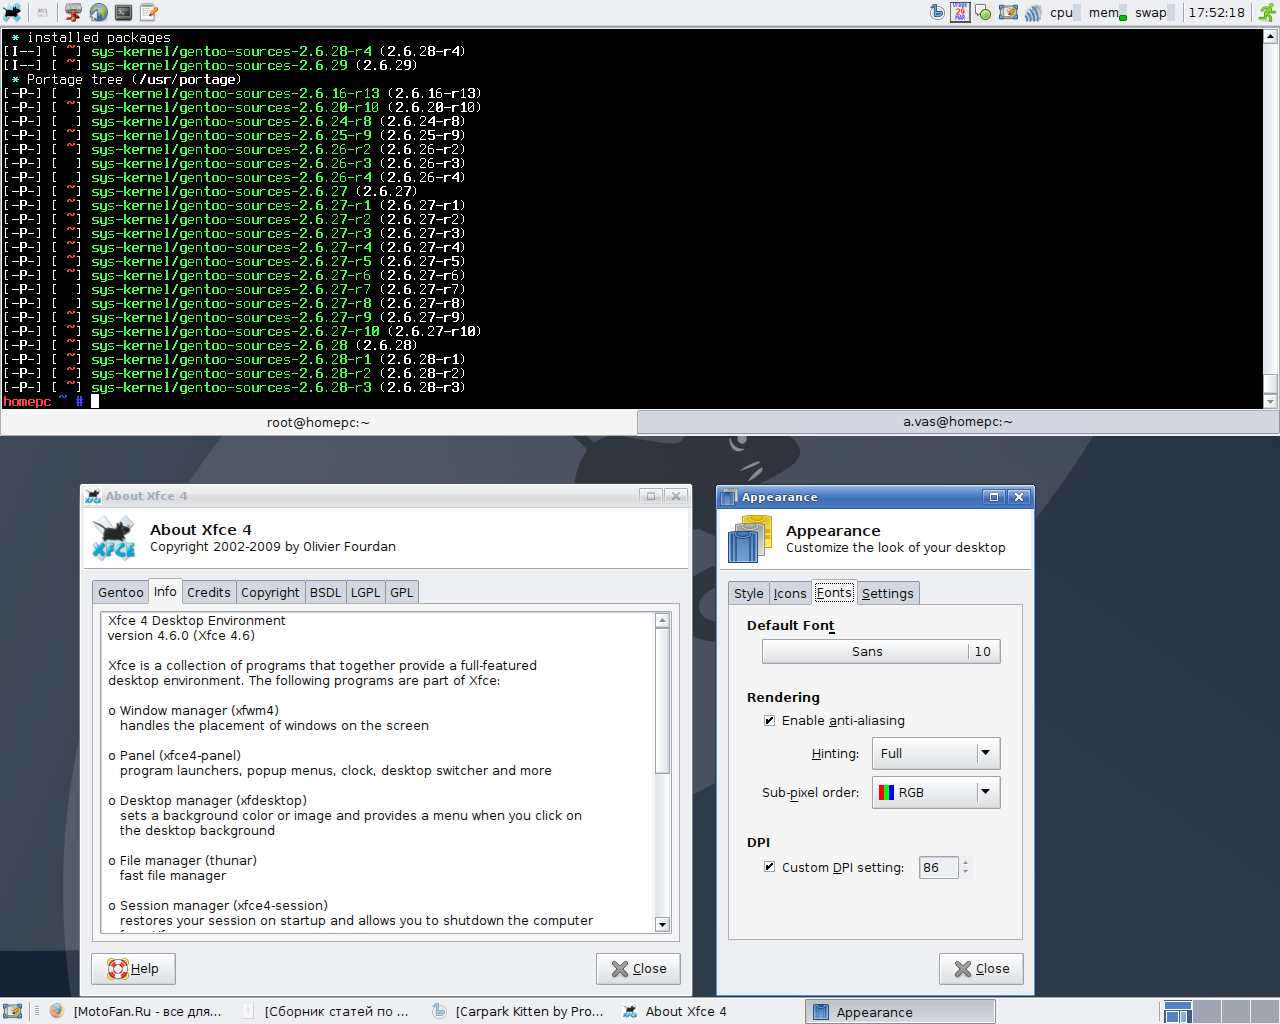Launch the terminal from the top panel
The width and height of the screenshot is (1280, 1024).
(124, 12)
